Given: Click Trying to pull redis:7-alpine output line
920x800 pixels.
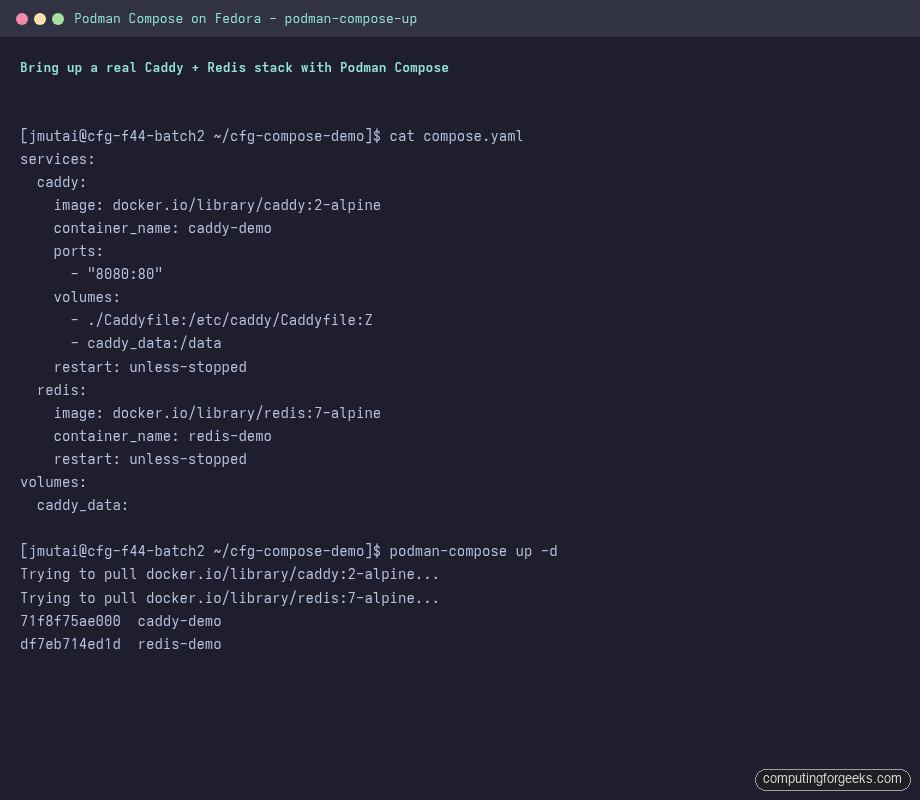Looking at the screenshot, I should pos(229,598).
